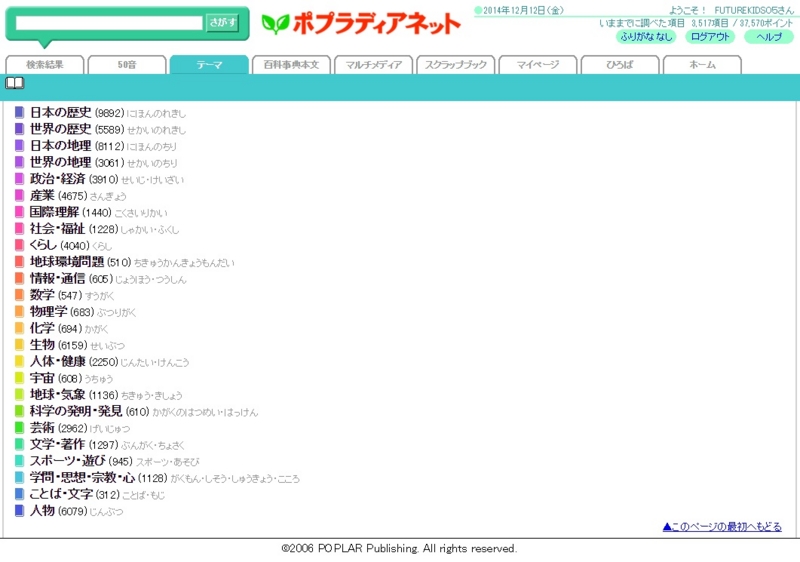Click the book icon beside くらし

point(19,245)
